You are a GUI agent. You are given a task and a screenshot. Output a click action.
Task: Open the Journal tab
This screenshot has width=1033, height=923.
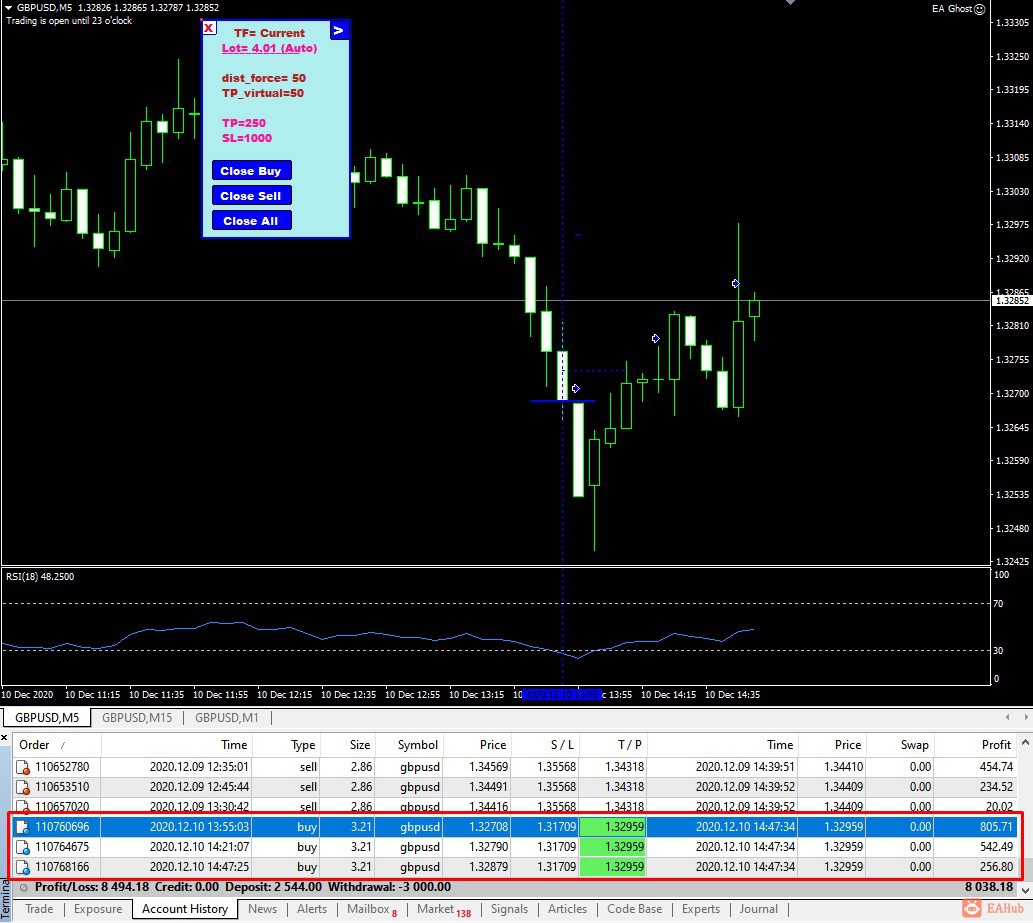(x=758, y=909)
